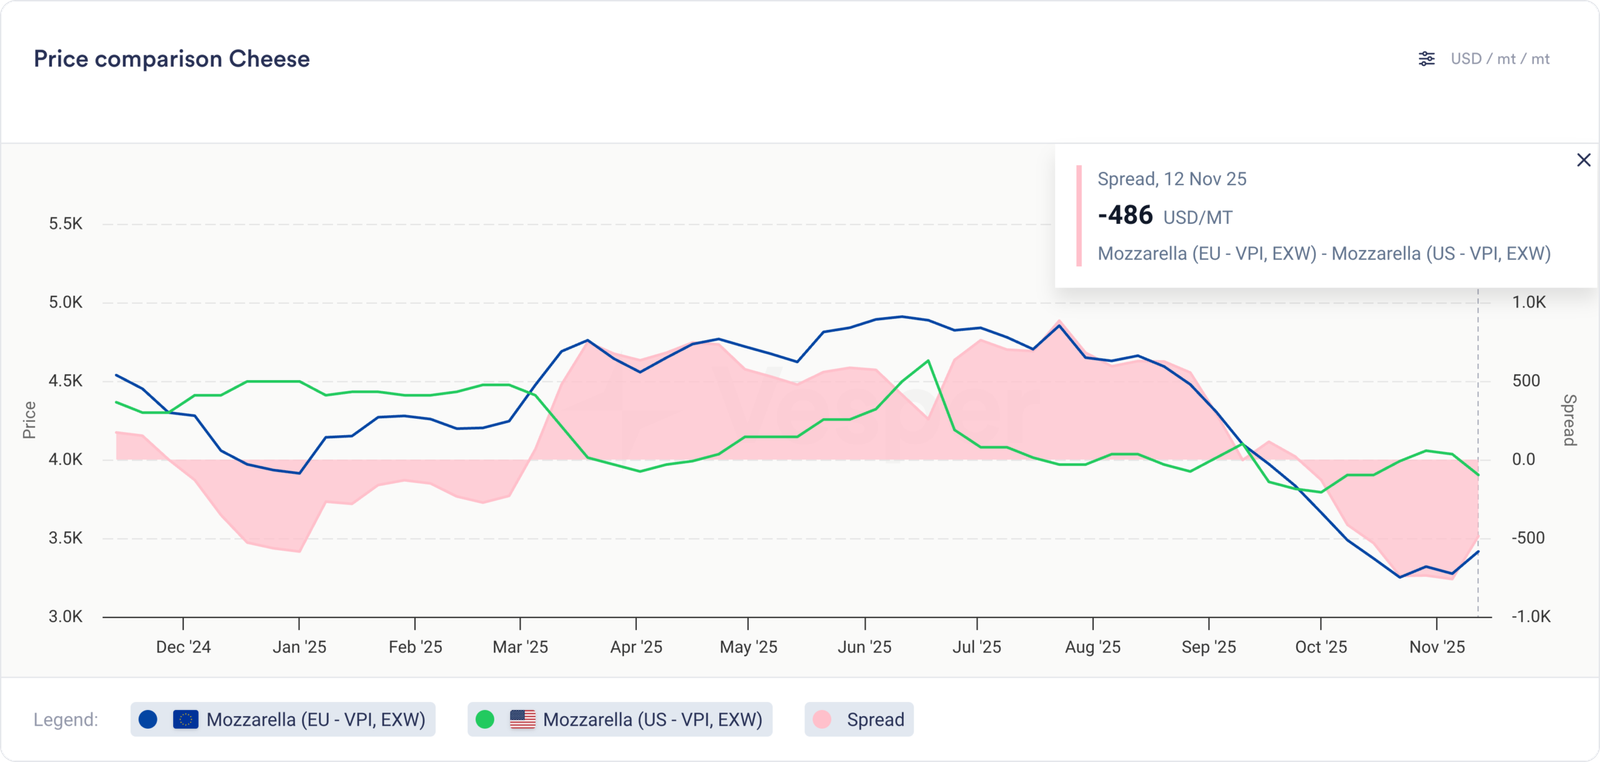The image size is (1600, 762).
Task: Open the chart settings sliders icon
Action: (x=1427, y=59)
